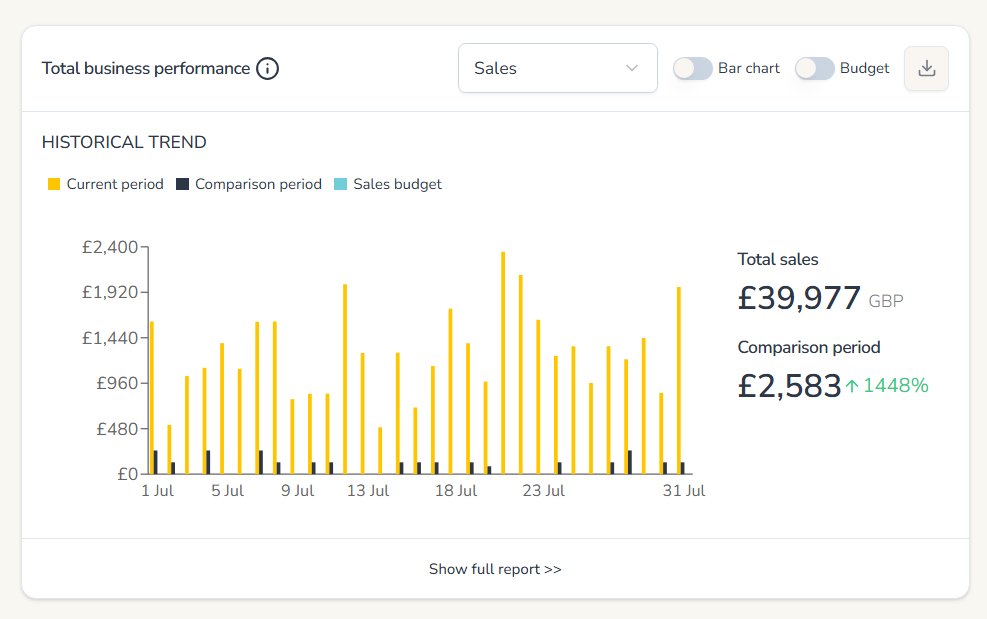Click the download report icon

pos(926,68)
